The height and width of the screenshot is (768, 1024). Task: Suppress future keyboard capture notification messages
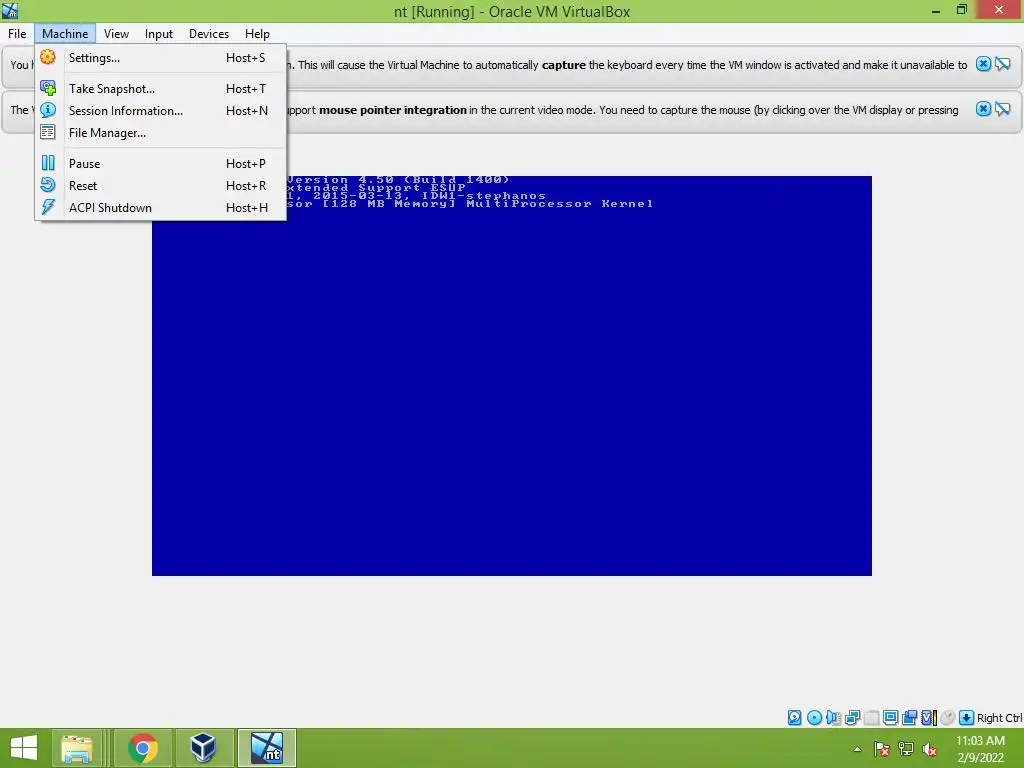(x=1002, y=64)
